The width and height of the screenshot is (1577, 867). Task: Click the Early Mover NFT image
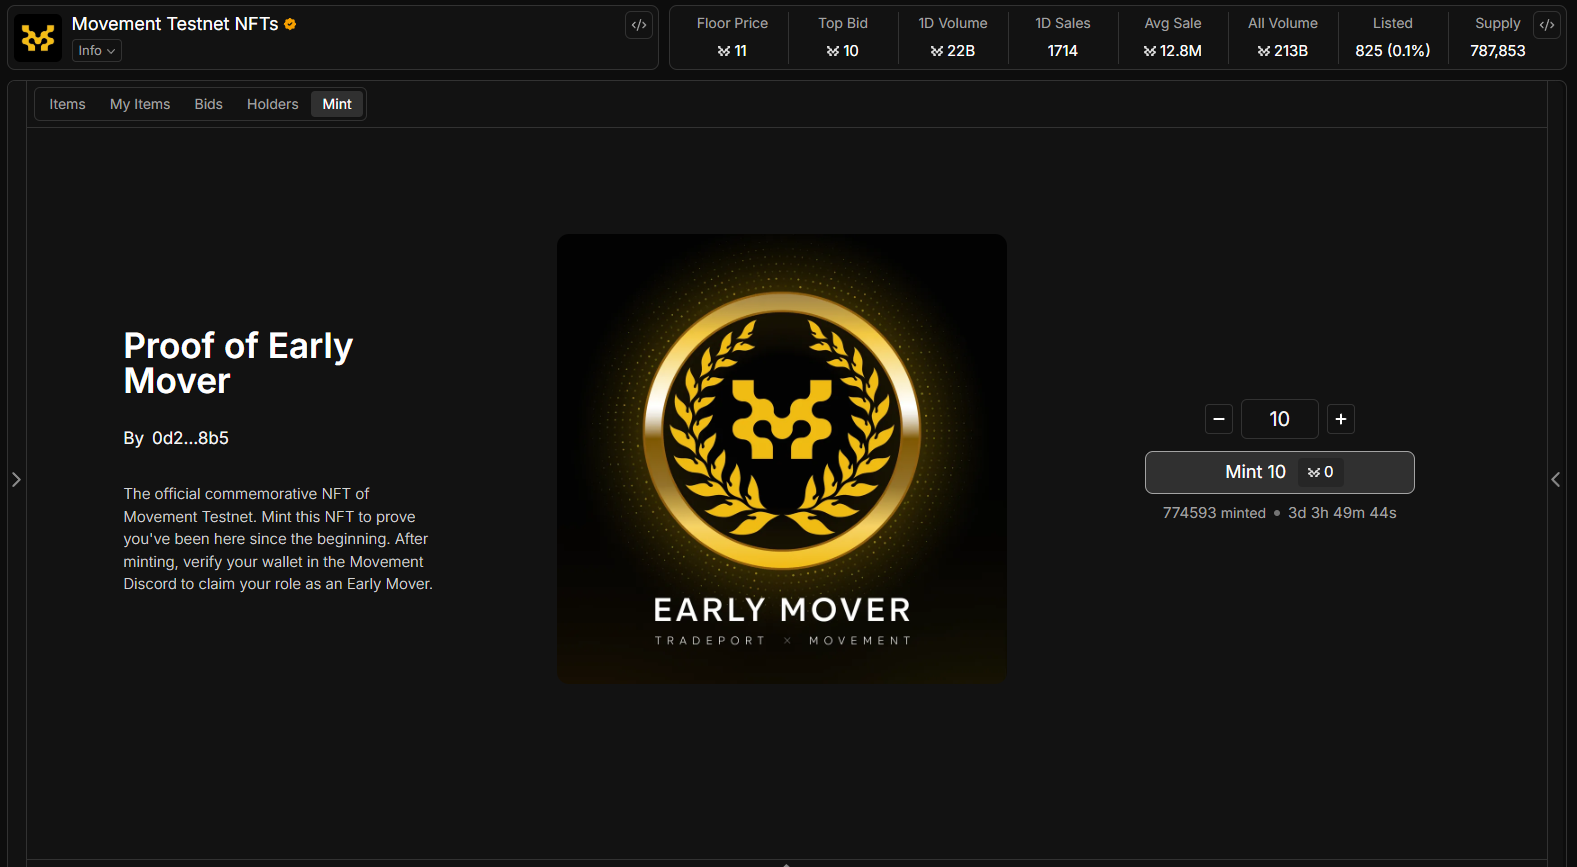click(781, 458)
